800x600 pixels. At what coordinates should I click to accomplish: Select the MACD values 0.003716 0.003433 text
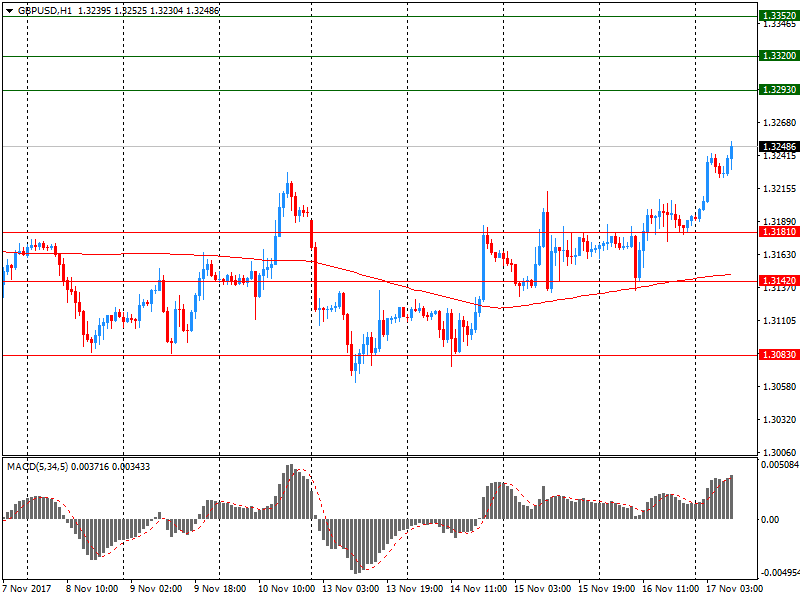point(111,467)
